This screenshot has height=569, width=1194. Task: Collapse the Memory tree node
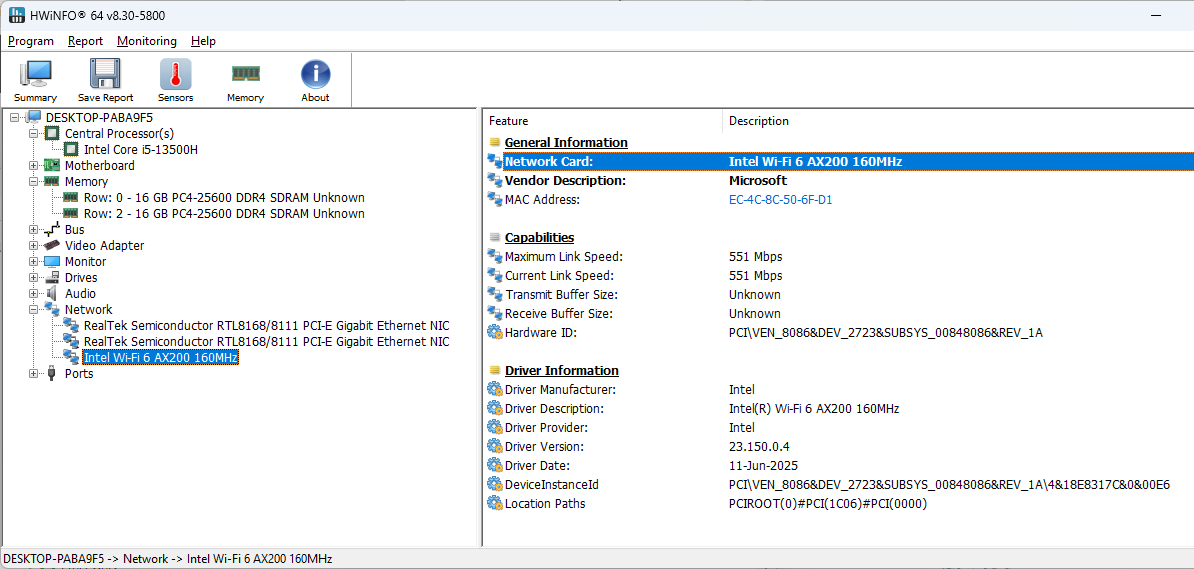[34, 181]
